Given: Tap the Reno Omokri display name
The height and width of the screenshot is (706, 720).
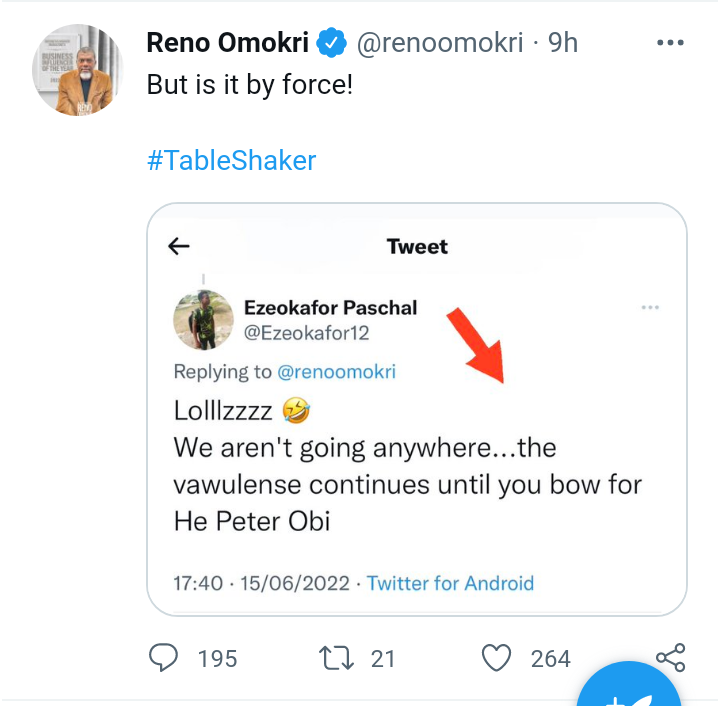Looking at the screenshot, I should tap(229, 43).
